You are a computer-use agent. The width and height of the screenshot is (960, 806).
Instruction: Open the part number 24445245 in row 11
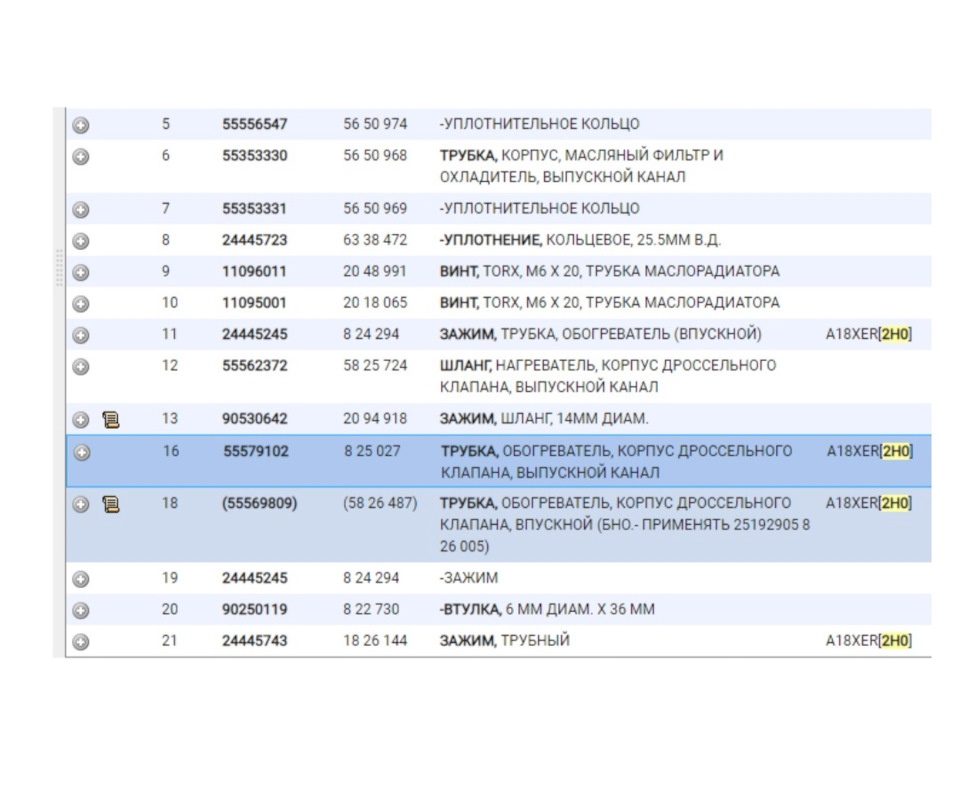pyautogui.click(x=255, y=334)
